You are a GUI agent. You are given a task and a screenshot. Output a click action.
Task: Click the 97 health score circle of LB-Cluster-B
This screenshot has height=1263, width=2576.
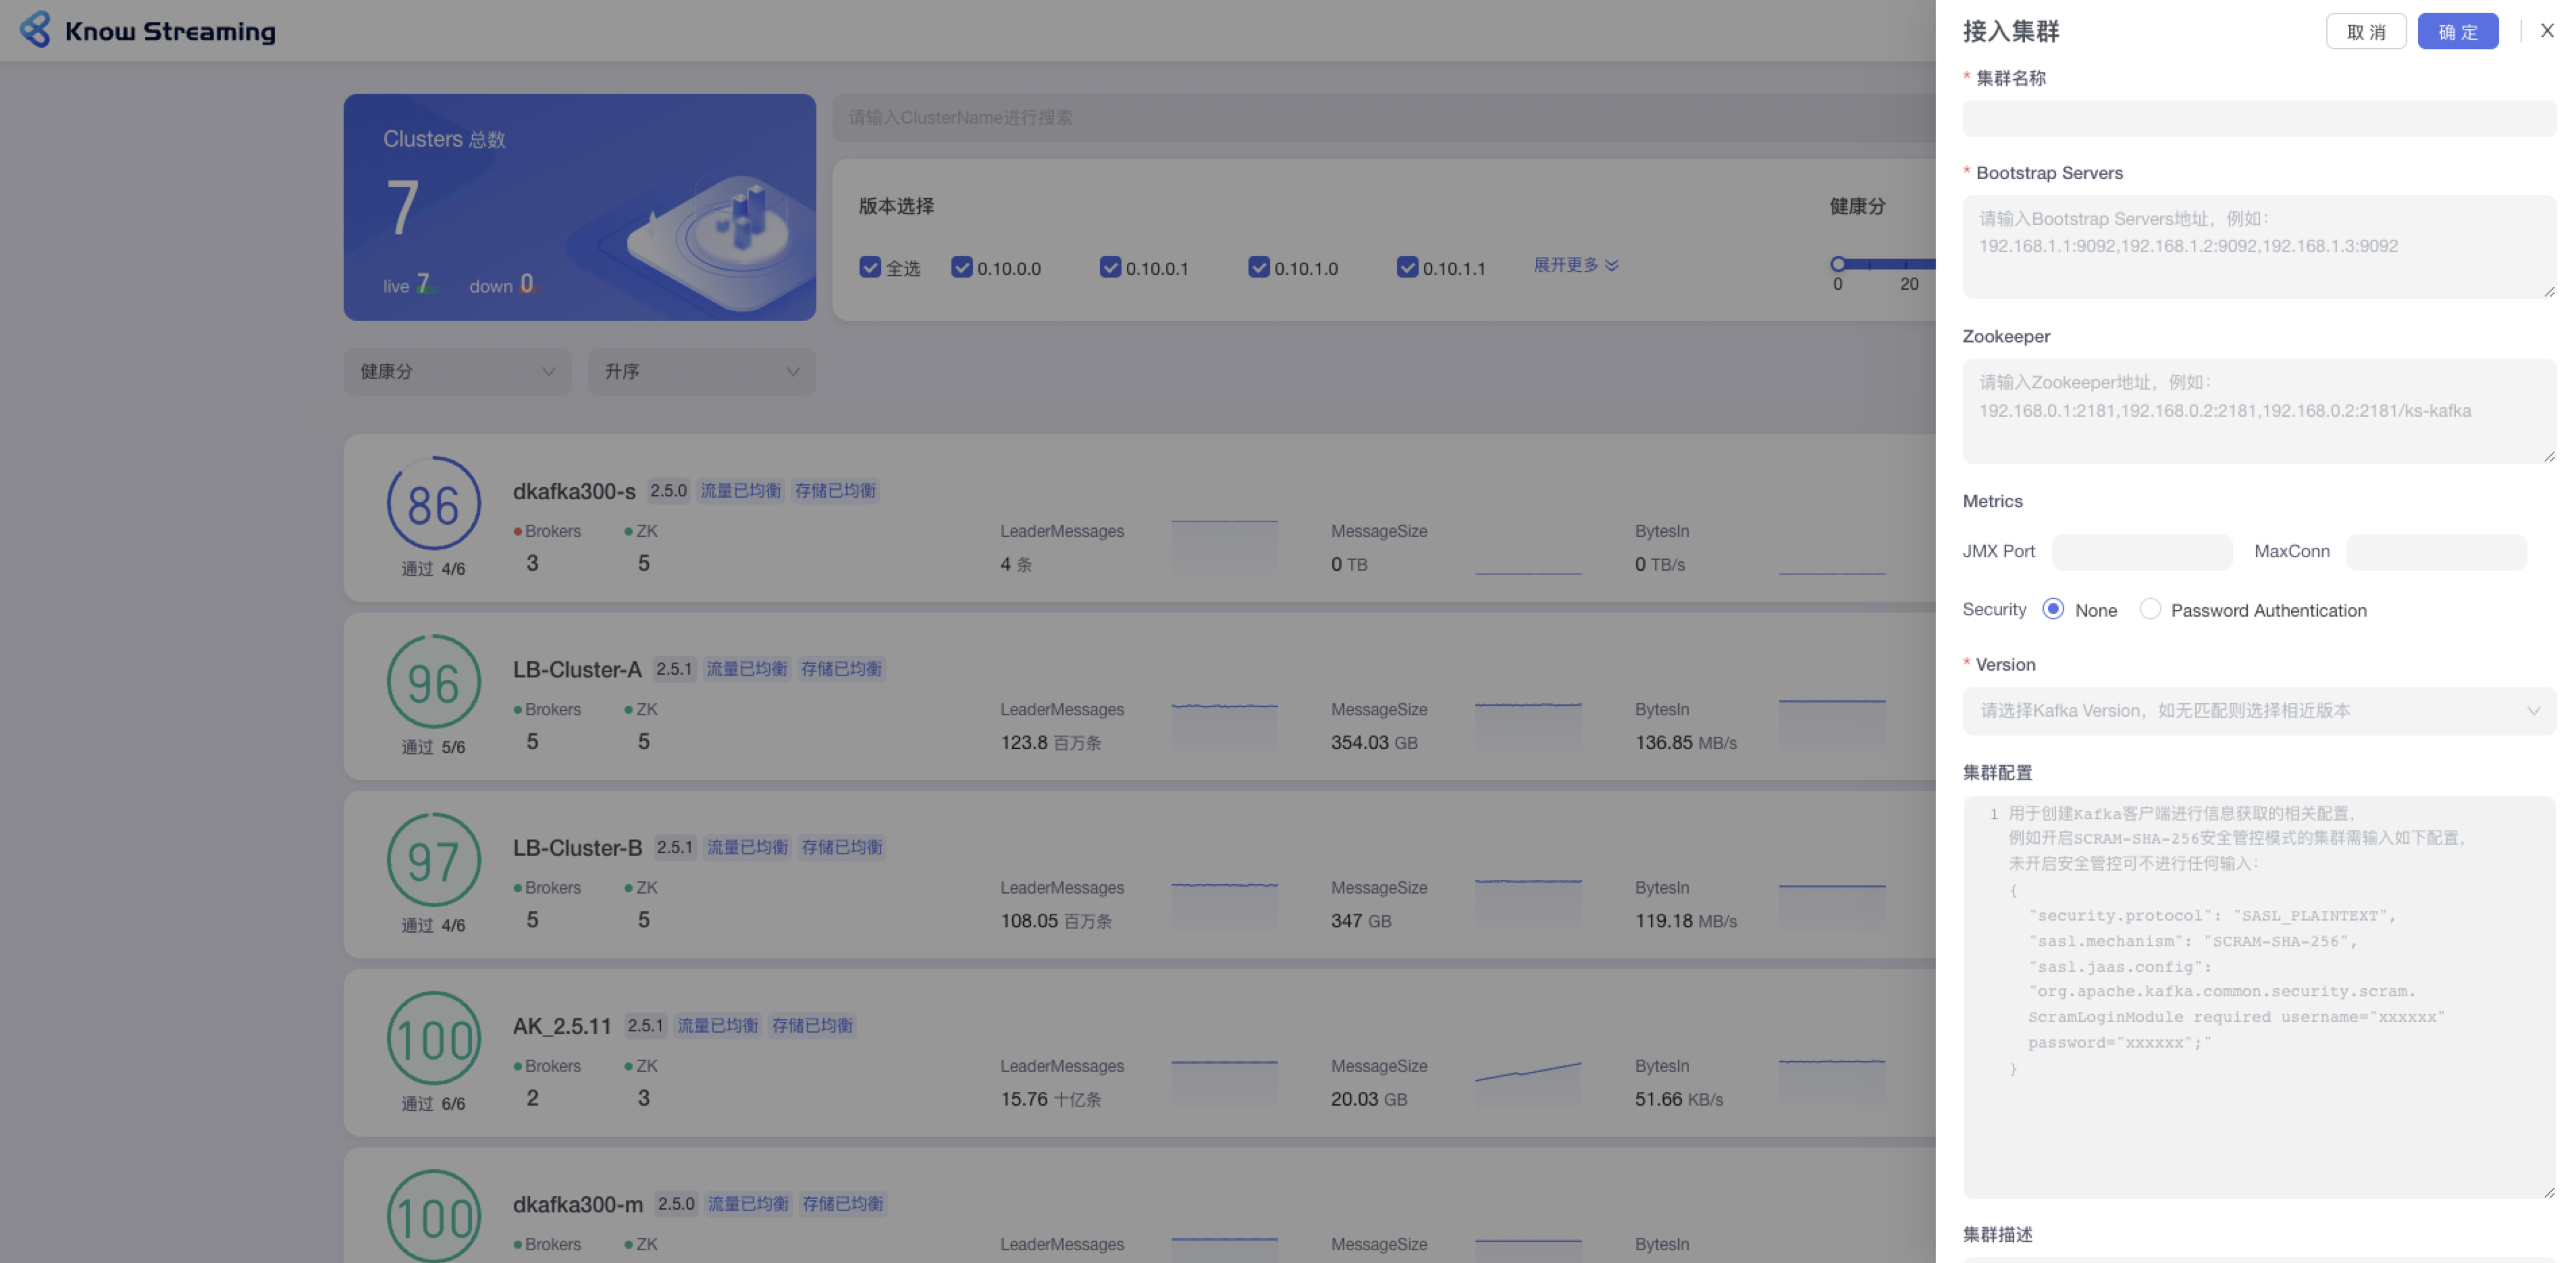pyautogui.click(x=433, y=861)
